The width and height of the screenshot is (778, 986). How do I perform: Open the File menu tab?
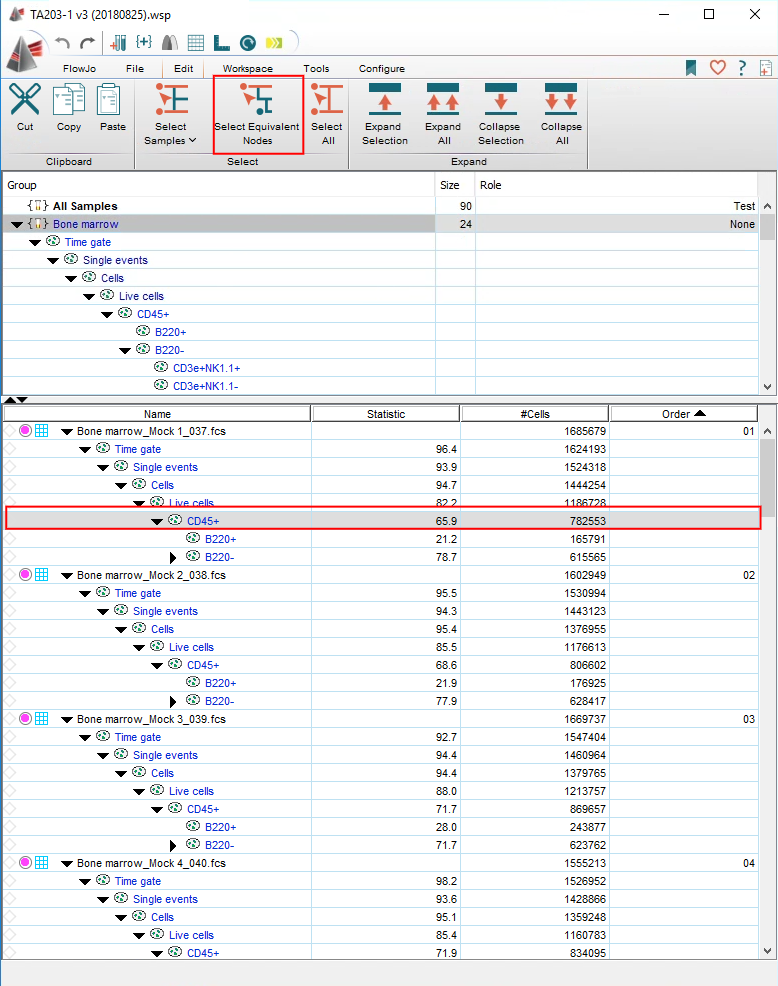pyautogui.click(x=135, y=69)
